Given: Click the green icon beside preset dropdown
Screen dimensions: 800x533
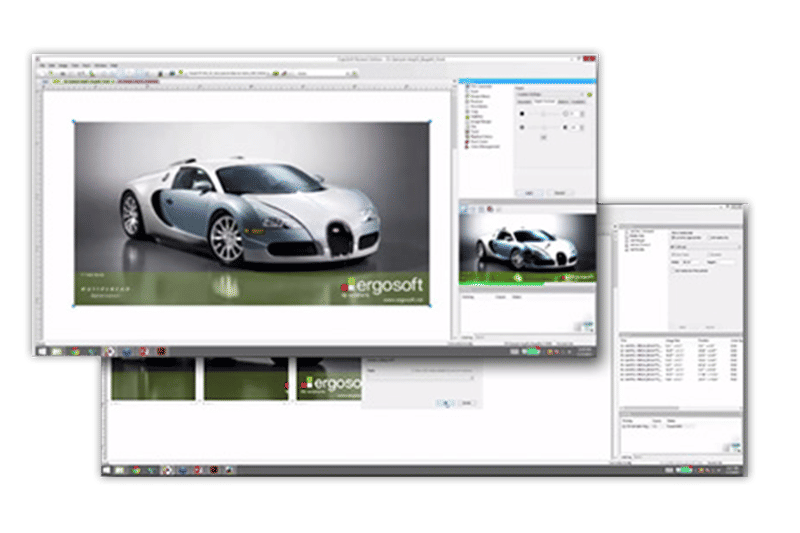Looking at the screenshot, I should tap(589, 94).
